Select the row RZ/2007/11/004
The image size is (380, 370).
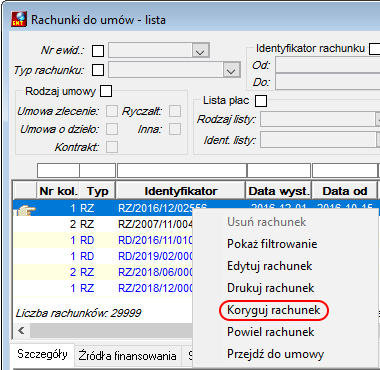(103, 224)
